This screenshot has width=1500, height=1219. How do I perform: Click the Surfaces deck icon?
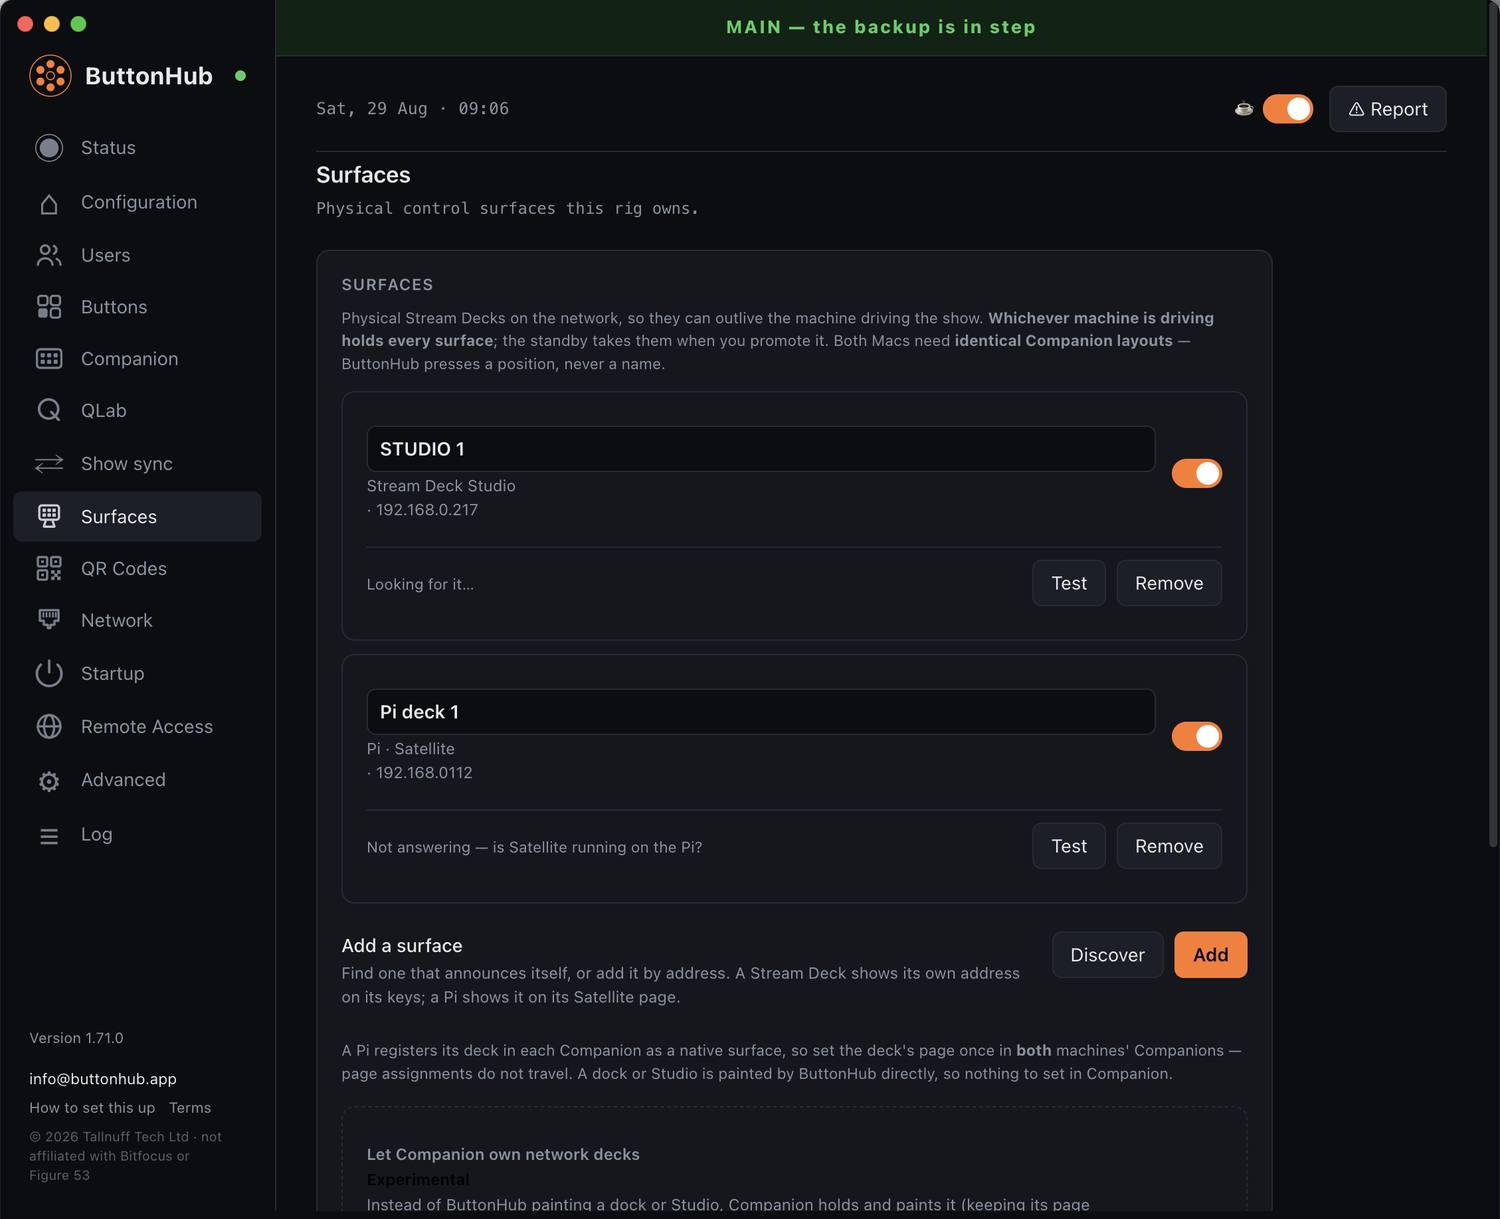tap(49, 516)
